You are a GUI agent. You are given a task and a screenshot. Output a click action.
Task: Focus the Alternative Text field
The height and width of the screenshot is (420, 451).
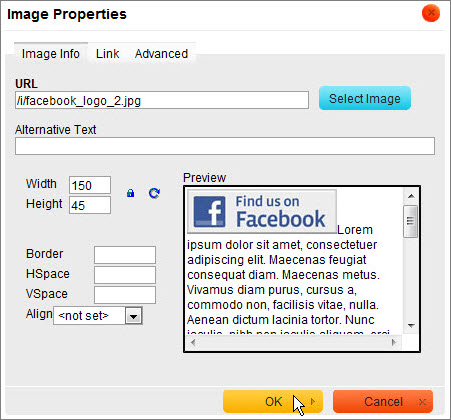click(225, 146)
